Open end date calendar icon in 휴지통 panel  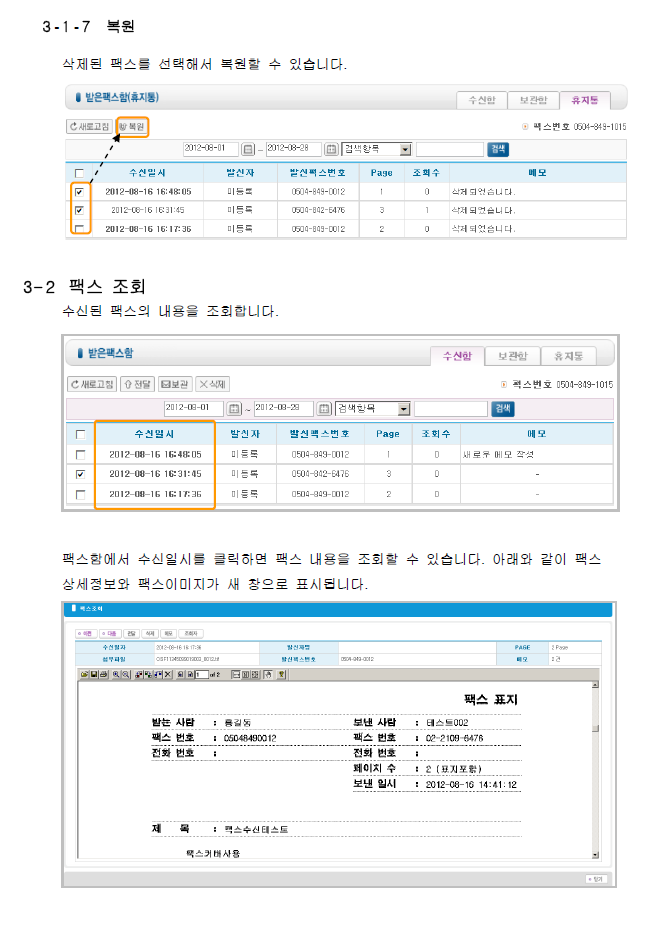tap(331, 149)
